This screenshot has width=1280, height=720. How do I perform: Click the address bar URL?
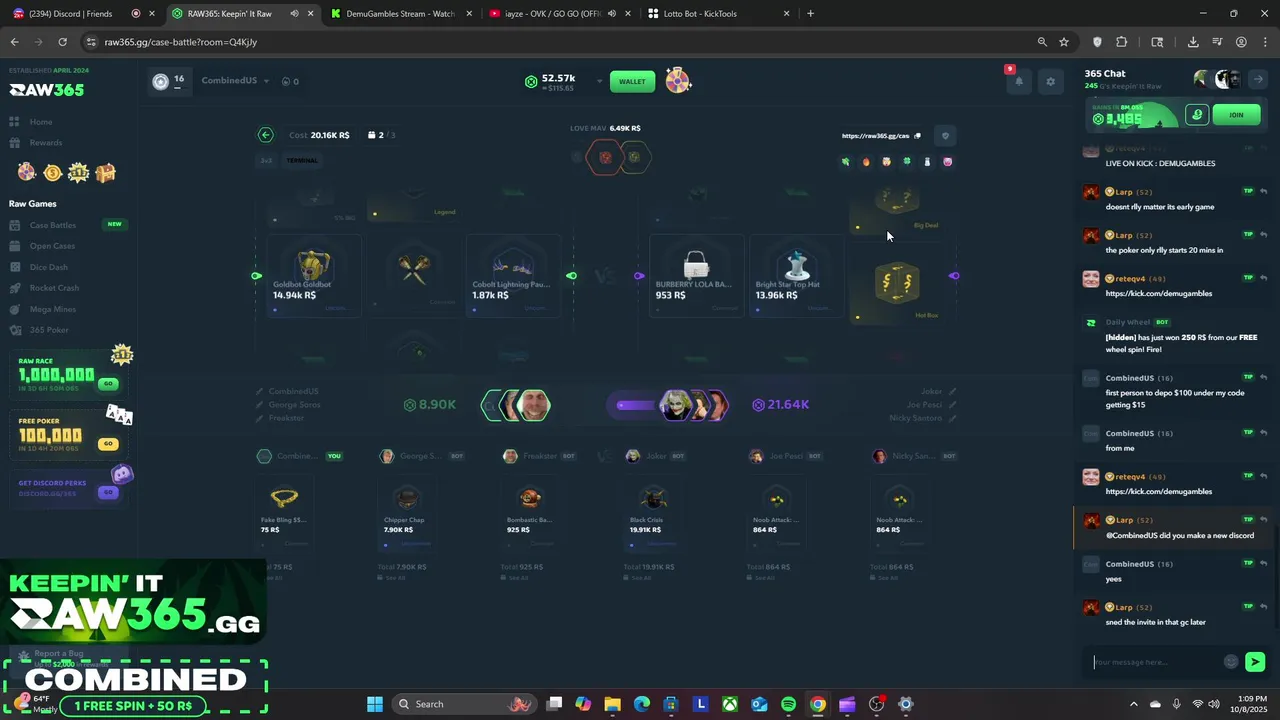[x=181, y=42]
